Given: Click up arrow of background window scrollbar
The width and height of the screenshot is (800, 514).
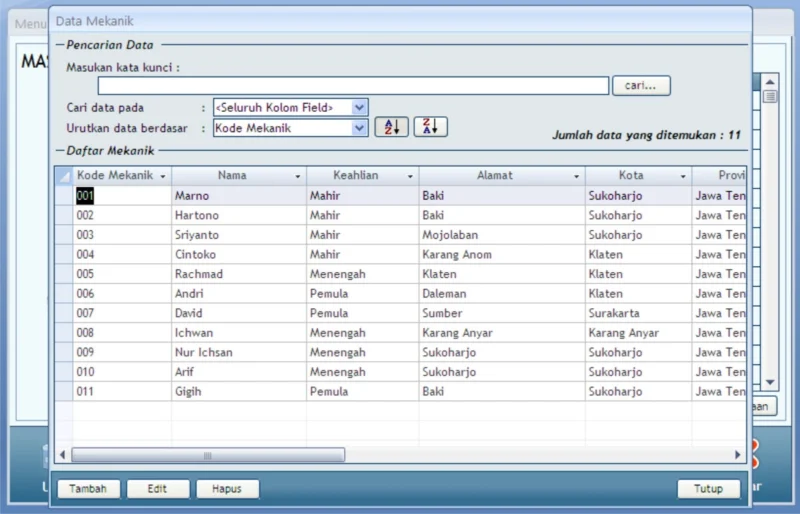Looking at the screenshot, I should (x=770, y=82).
